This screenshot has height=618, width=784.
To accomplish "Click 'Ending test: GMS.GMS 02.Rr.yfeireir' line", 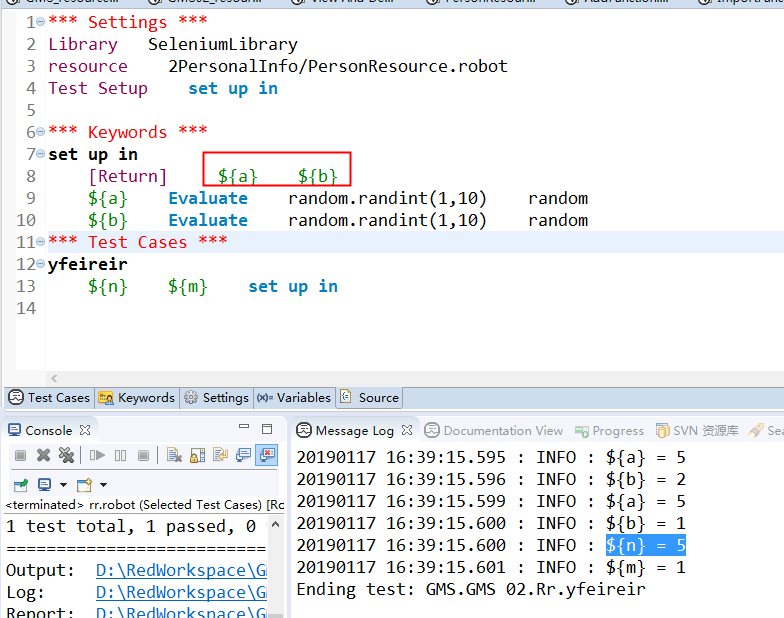I will (471, 589).
